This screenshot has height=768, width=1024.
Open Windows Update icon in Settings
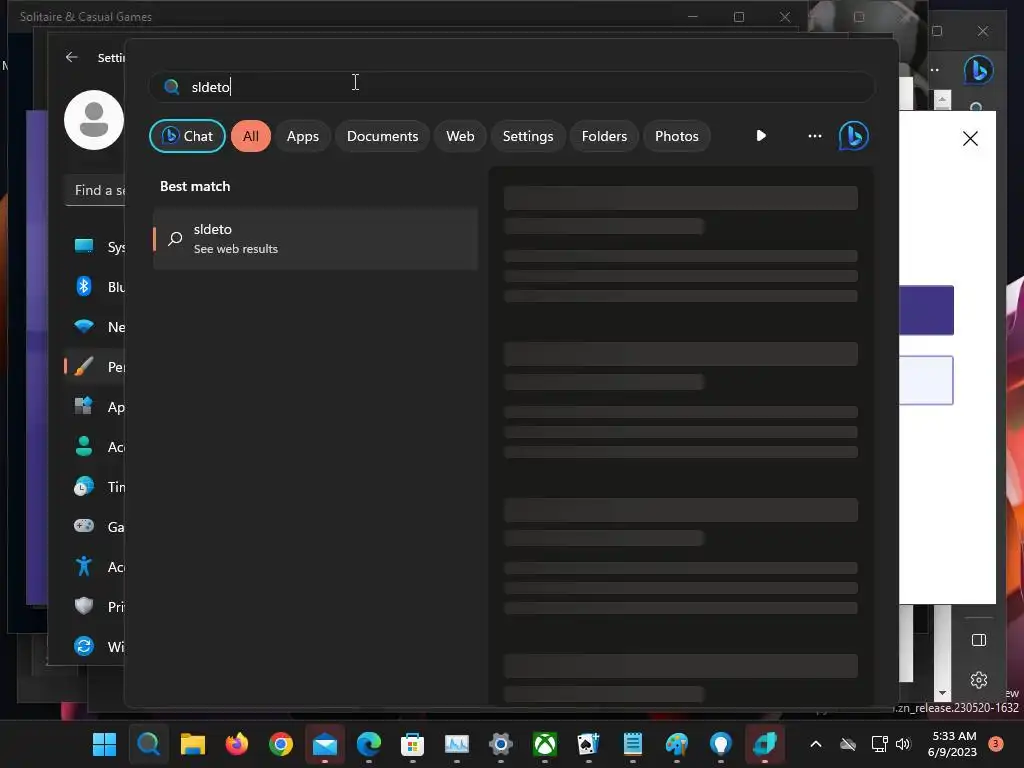(x=84, y=646)
